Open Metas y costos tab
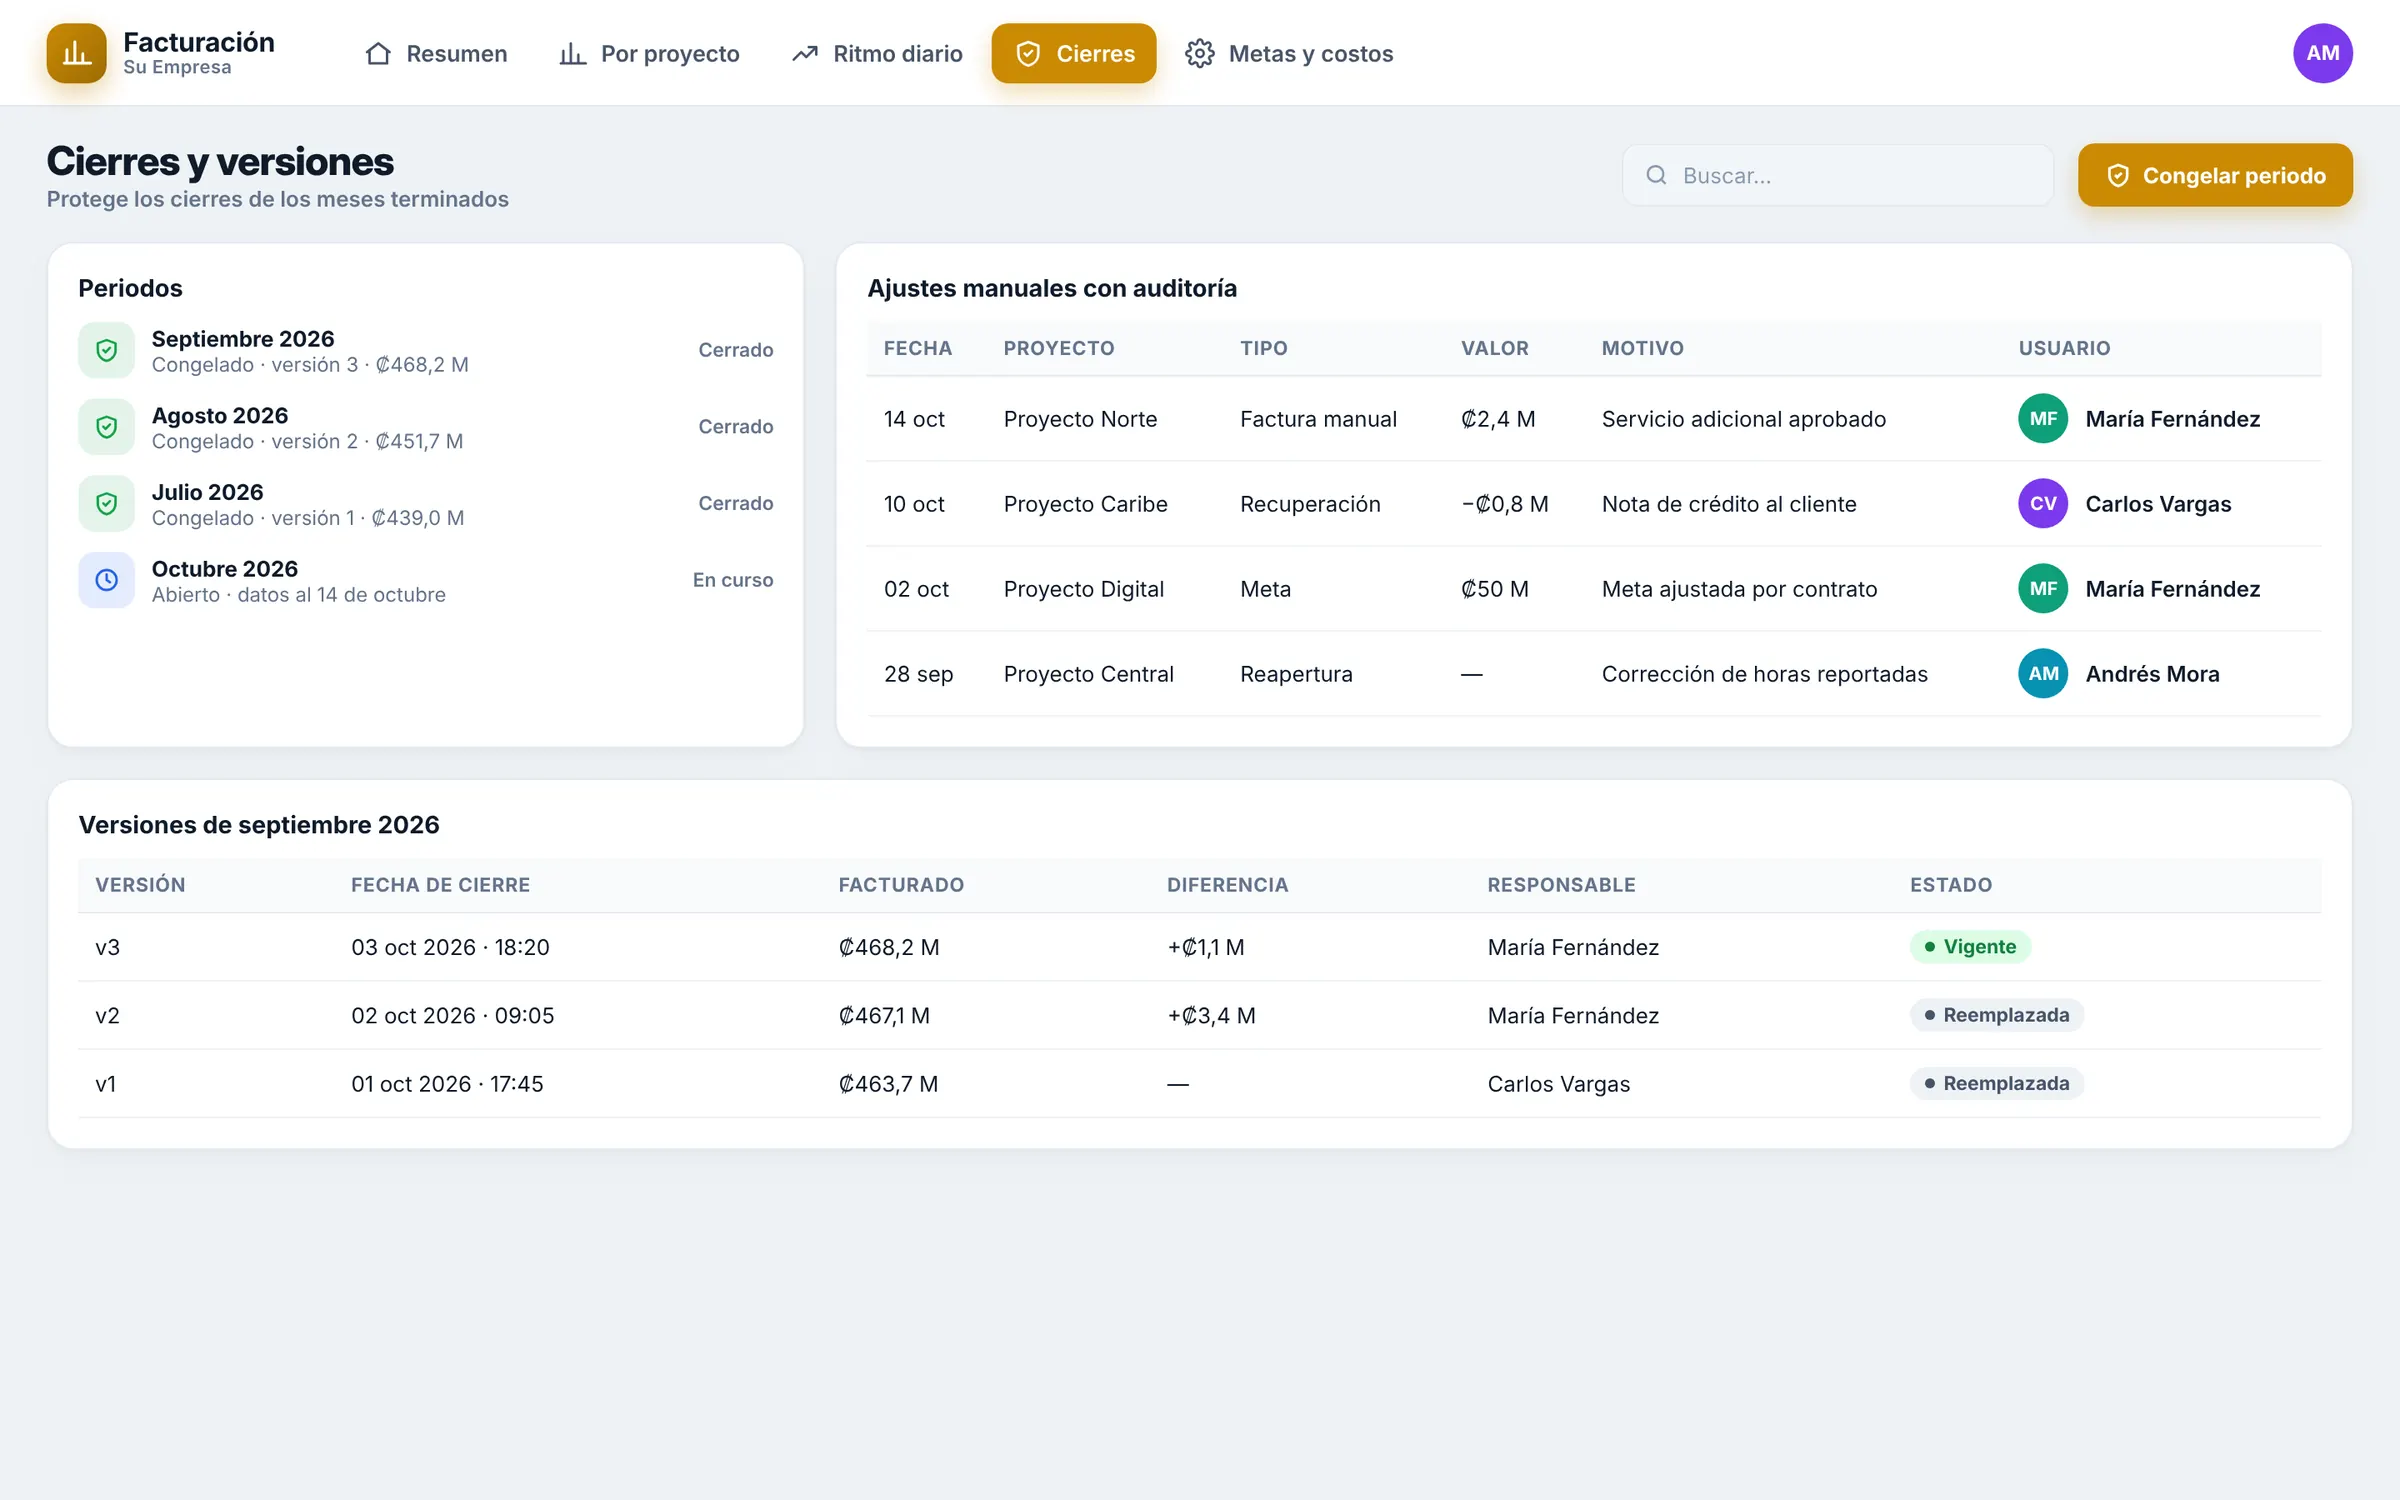Image resolution: width=2400 pixels, height=1500 pixels. (x=1289, y=53)
